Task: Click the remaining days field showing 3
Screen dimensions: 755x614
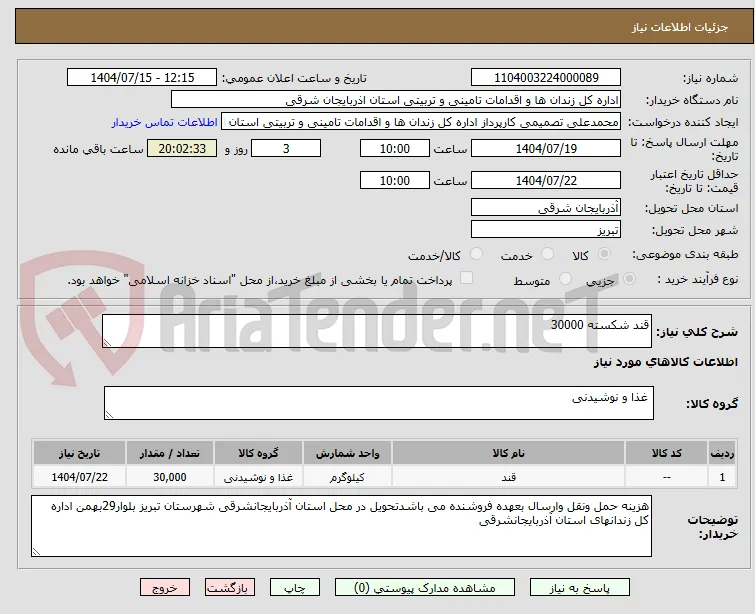Action: 286,148
